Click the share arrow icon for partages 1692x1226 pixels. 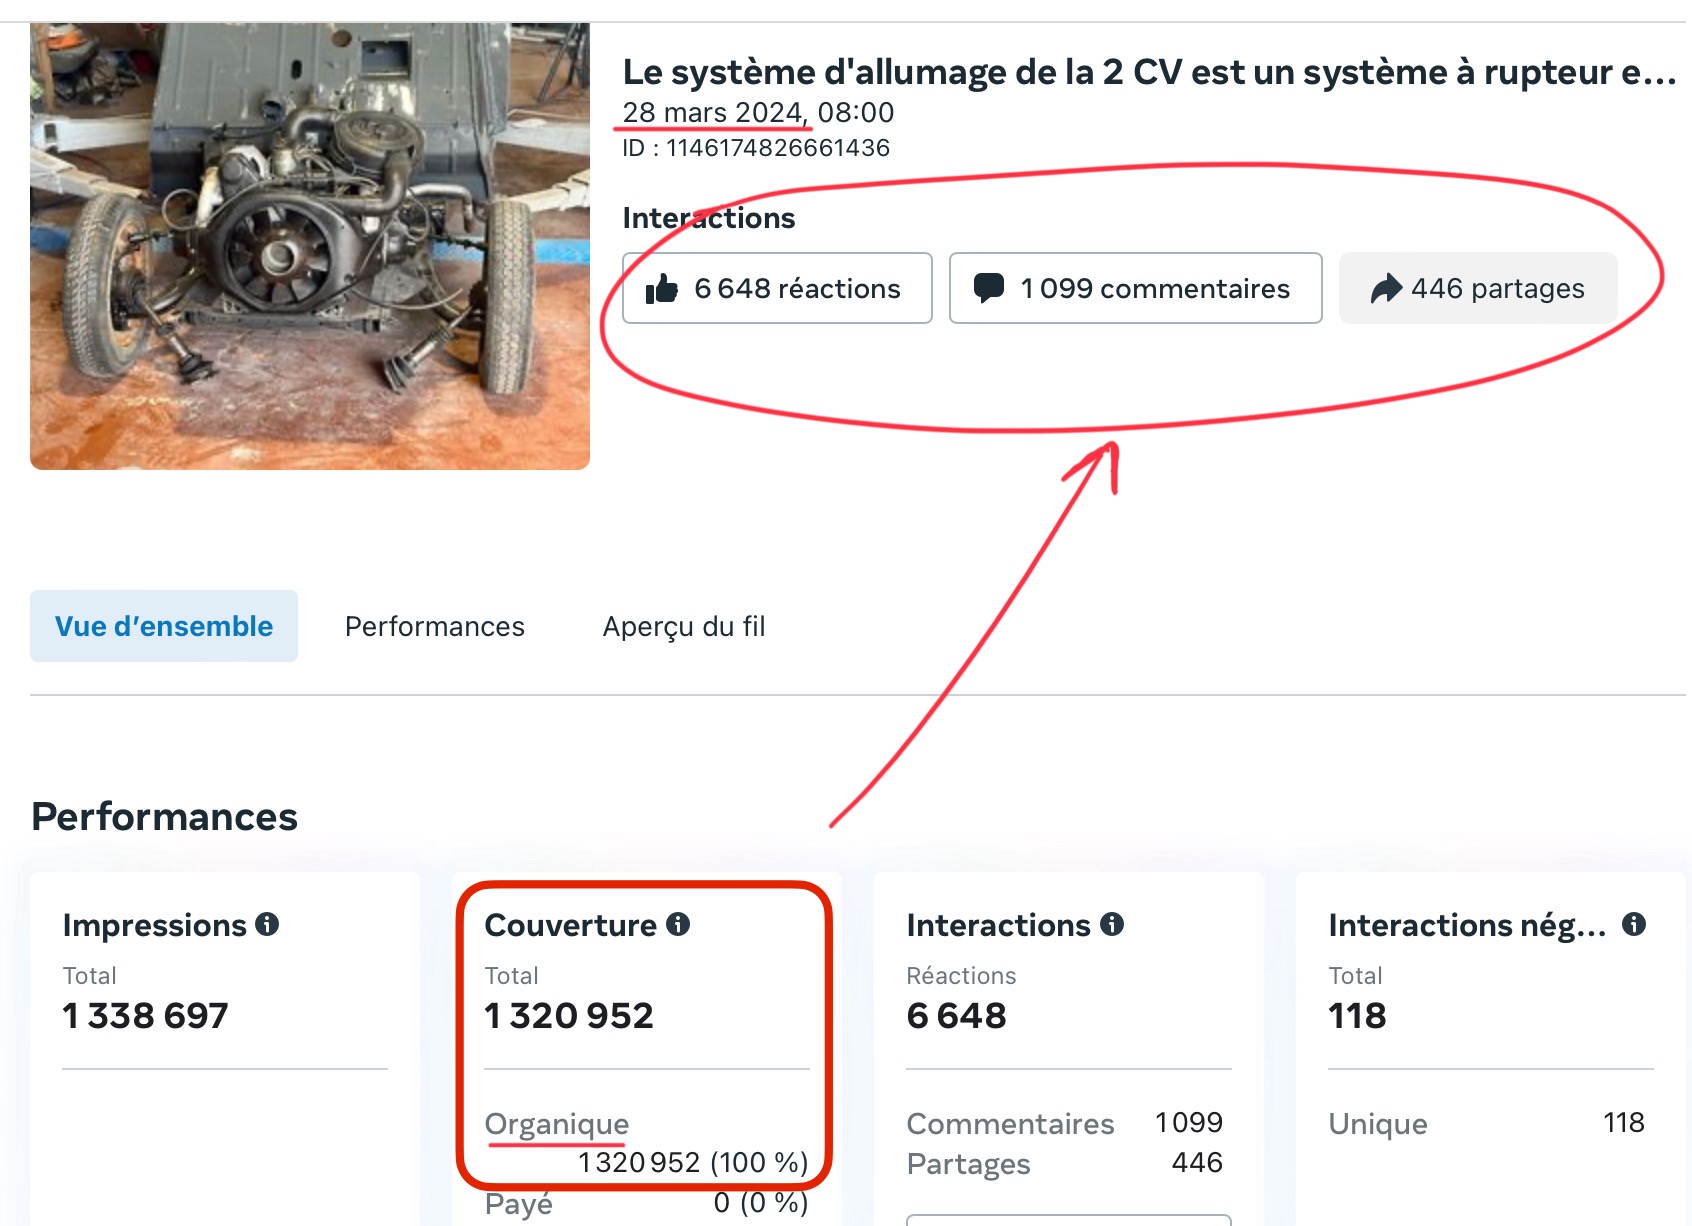[1386, 289]
